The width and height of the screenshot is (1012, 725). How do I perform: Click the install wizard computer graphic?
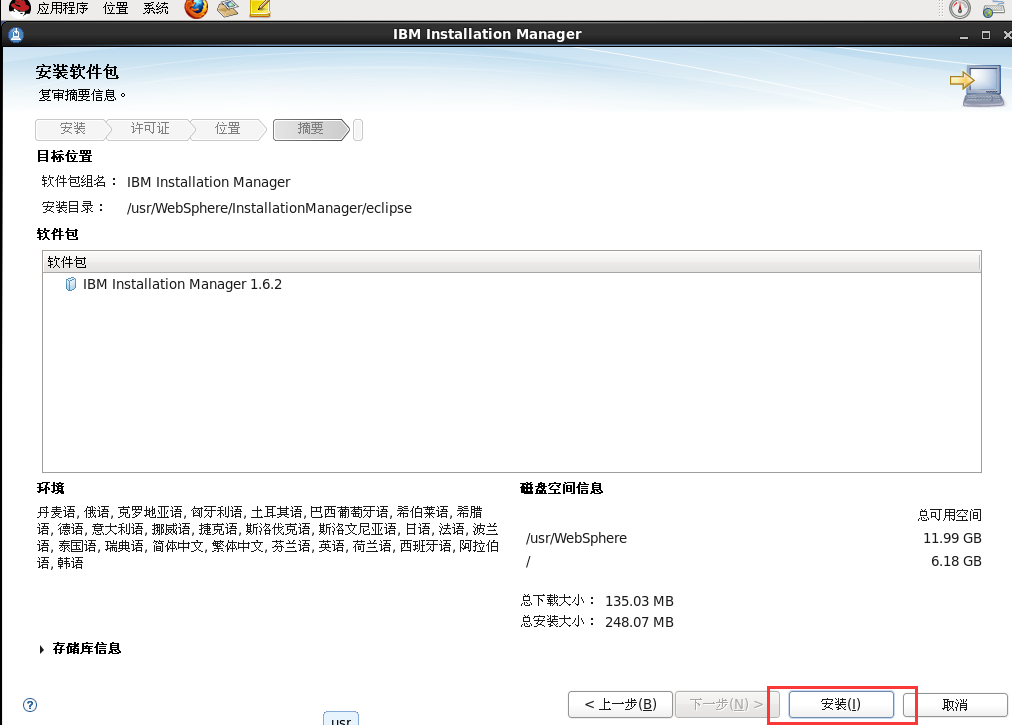point(977,85)
